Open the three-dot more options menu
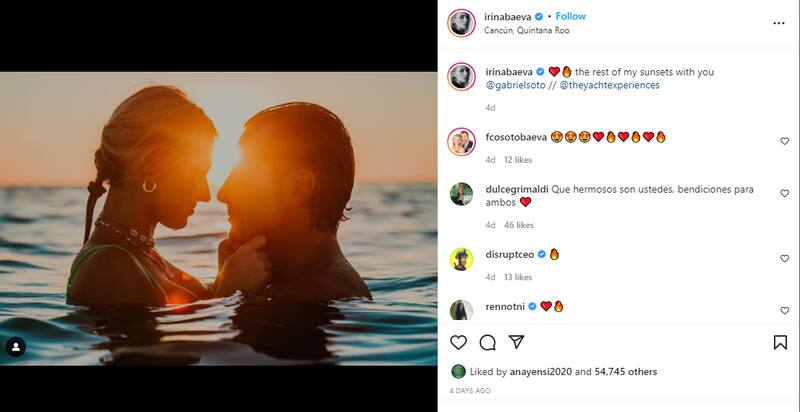The image size is (800, 412). pos(779,23)
